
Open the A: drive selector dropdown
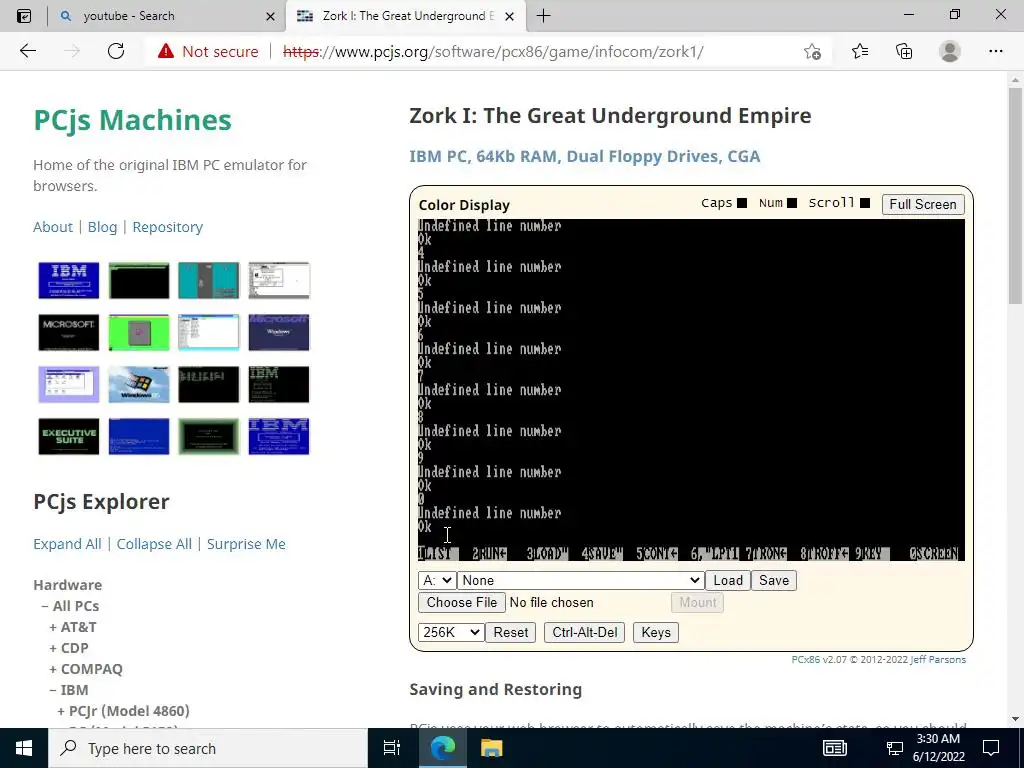[x=437, y=581]
